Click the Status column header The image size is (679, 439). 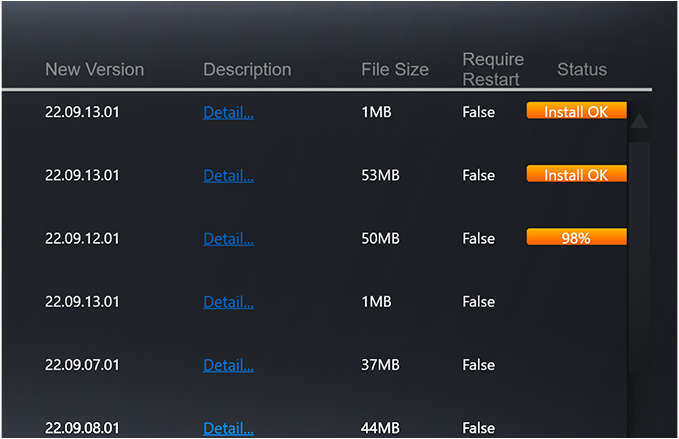pyautogui.click(x=582, y=70)
